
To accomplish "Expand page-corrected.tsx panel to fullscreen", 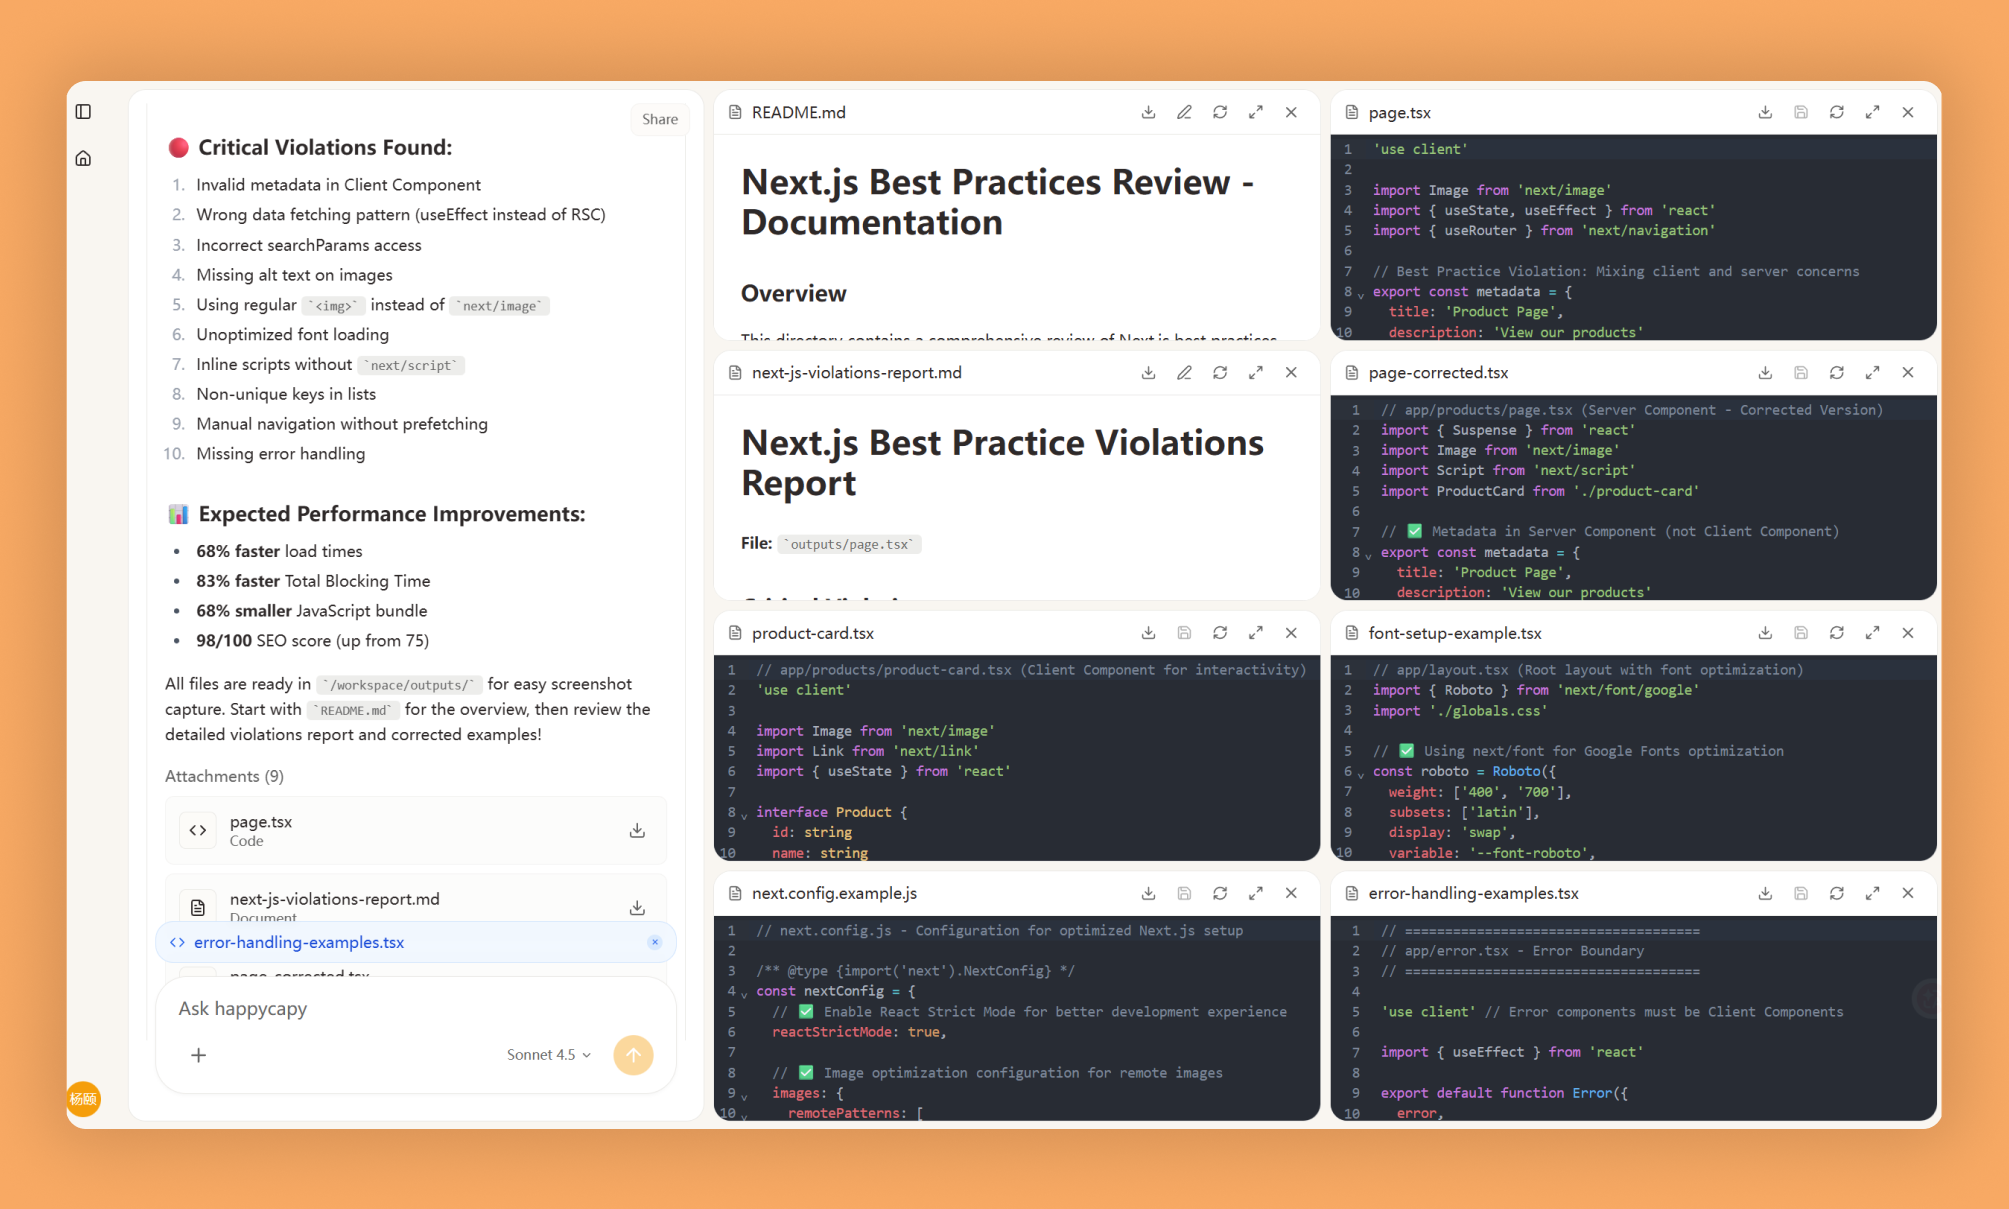I will [1872, 373].
